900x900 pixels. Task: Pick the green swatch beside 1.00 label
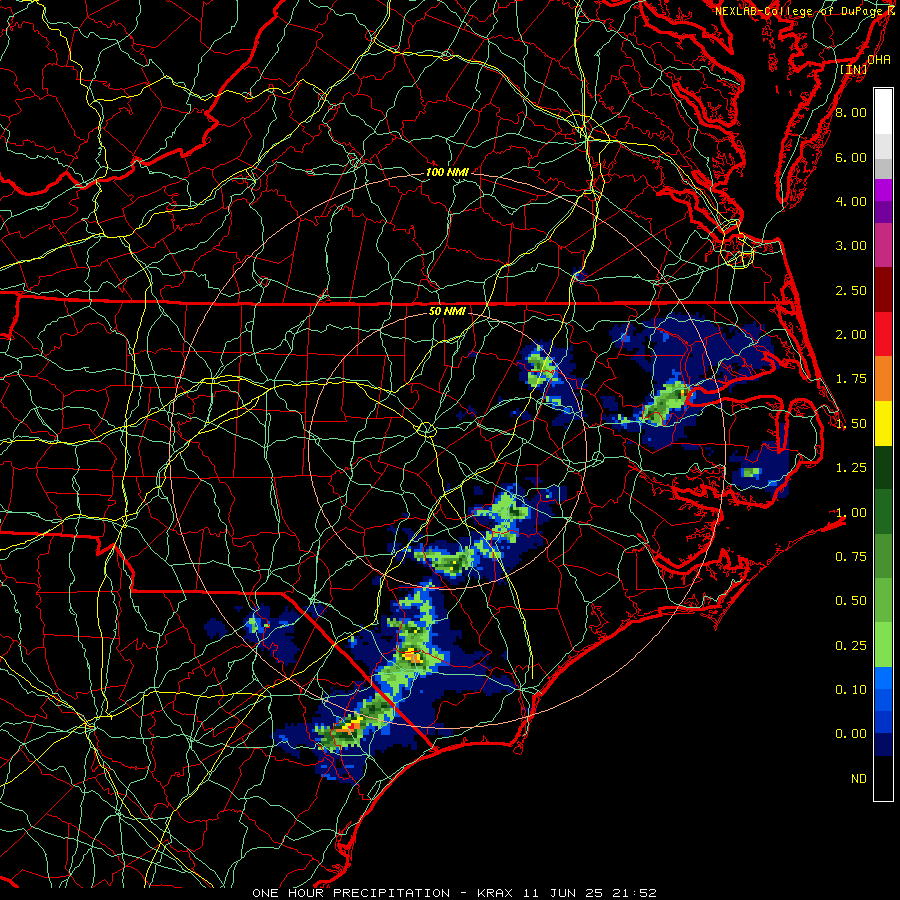tap(883, 512)
